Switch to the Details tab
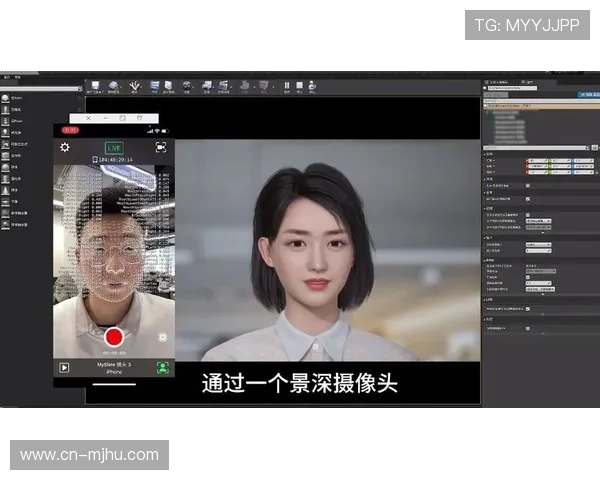The height and width of the screenshot is (480, 600). pos(527,82)
